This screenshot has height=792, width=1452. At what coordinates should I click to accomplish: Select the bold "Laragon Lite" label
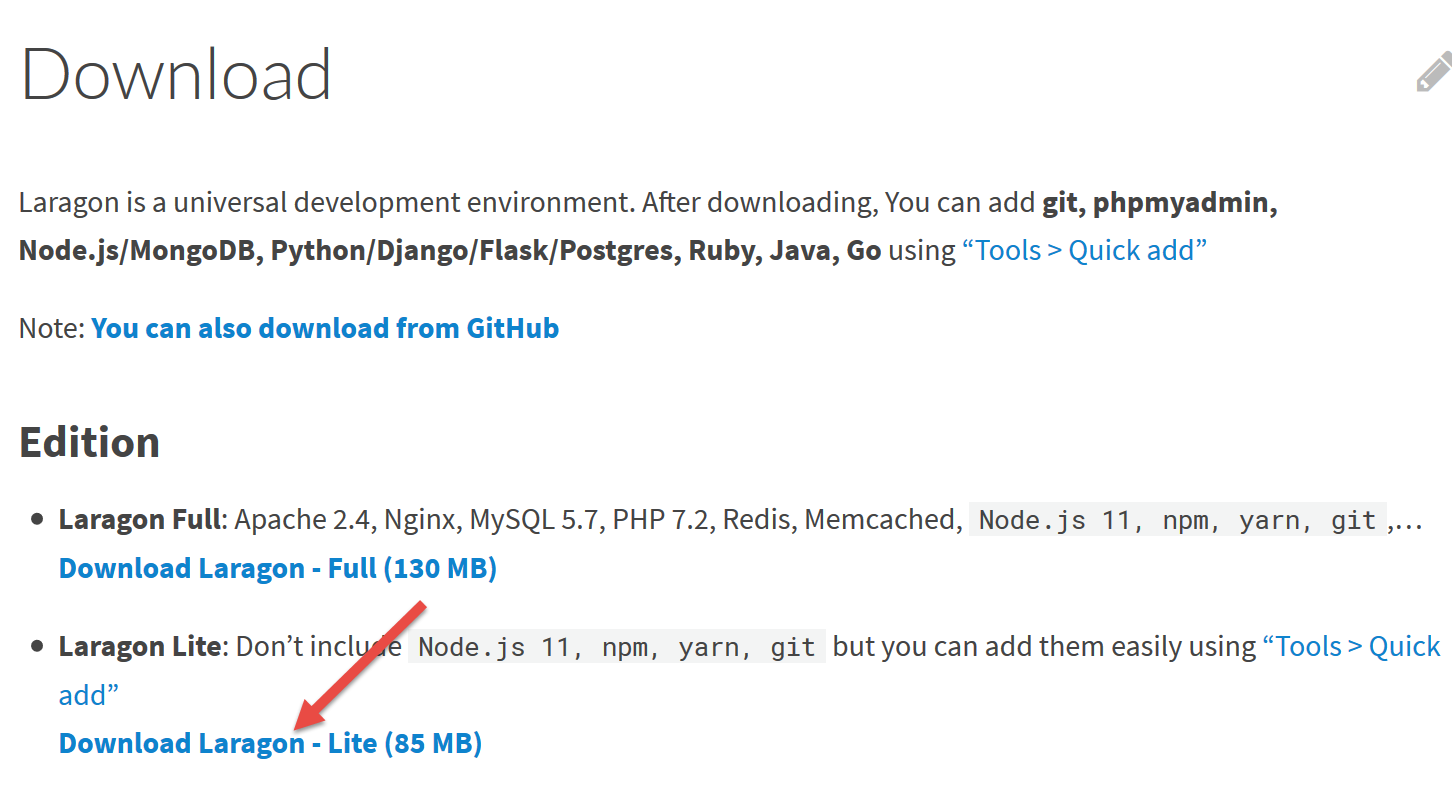tap(139, 646)
